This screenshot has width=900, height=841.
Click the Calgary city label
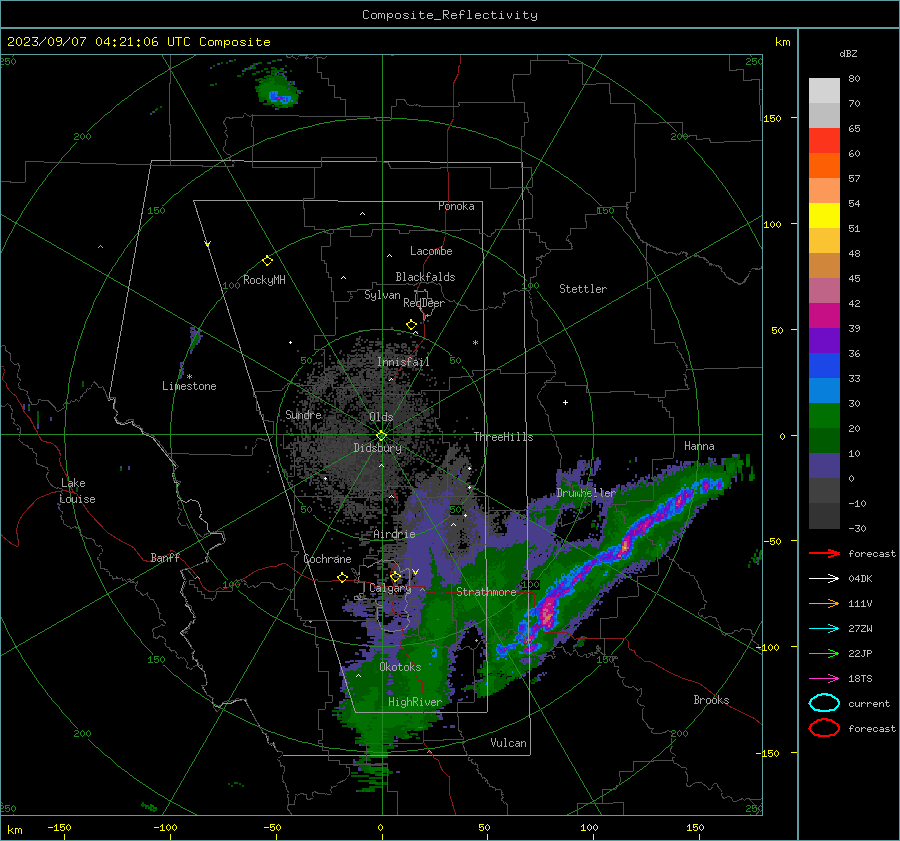pos(390,588)
